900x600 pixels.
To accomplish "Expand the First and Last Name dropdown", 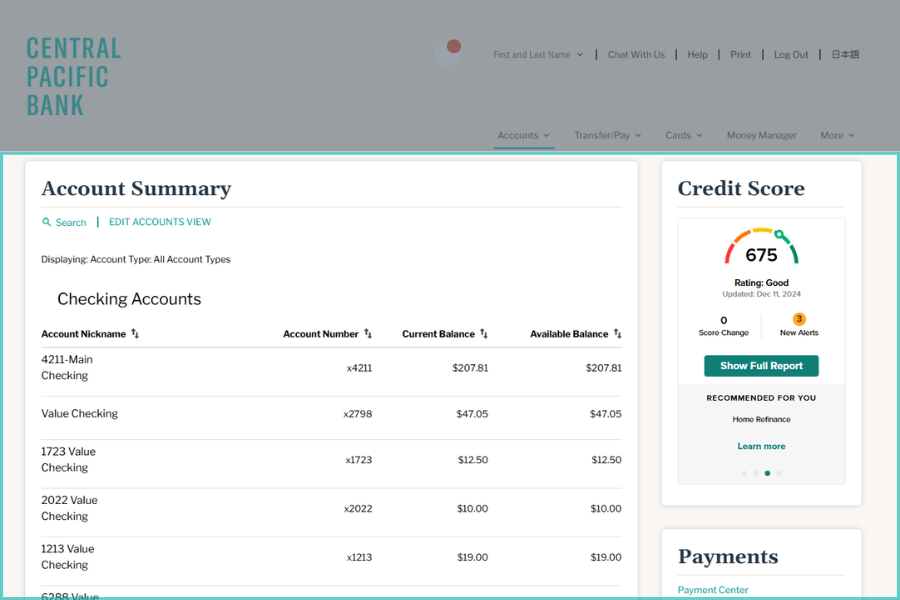I will coord(538,55).
